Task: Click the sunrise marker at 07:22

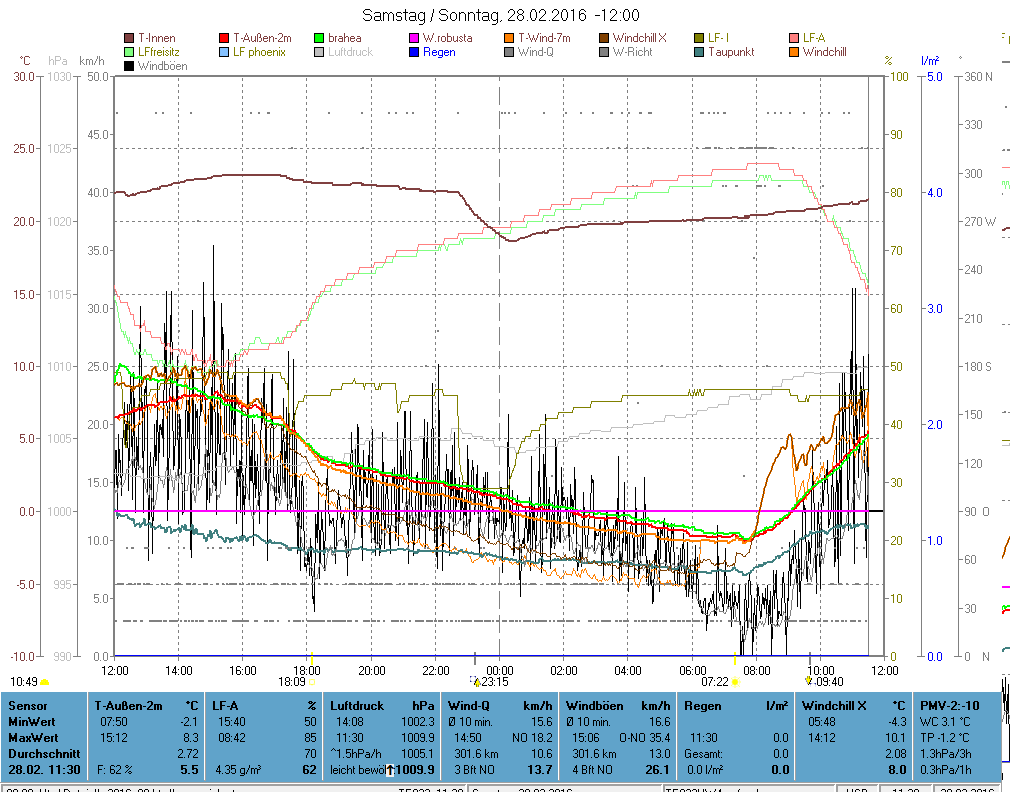Action: [735, 681]
